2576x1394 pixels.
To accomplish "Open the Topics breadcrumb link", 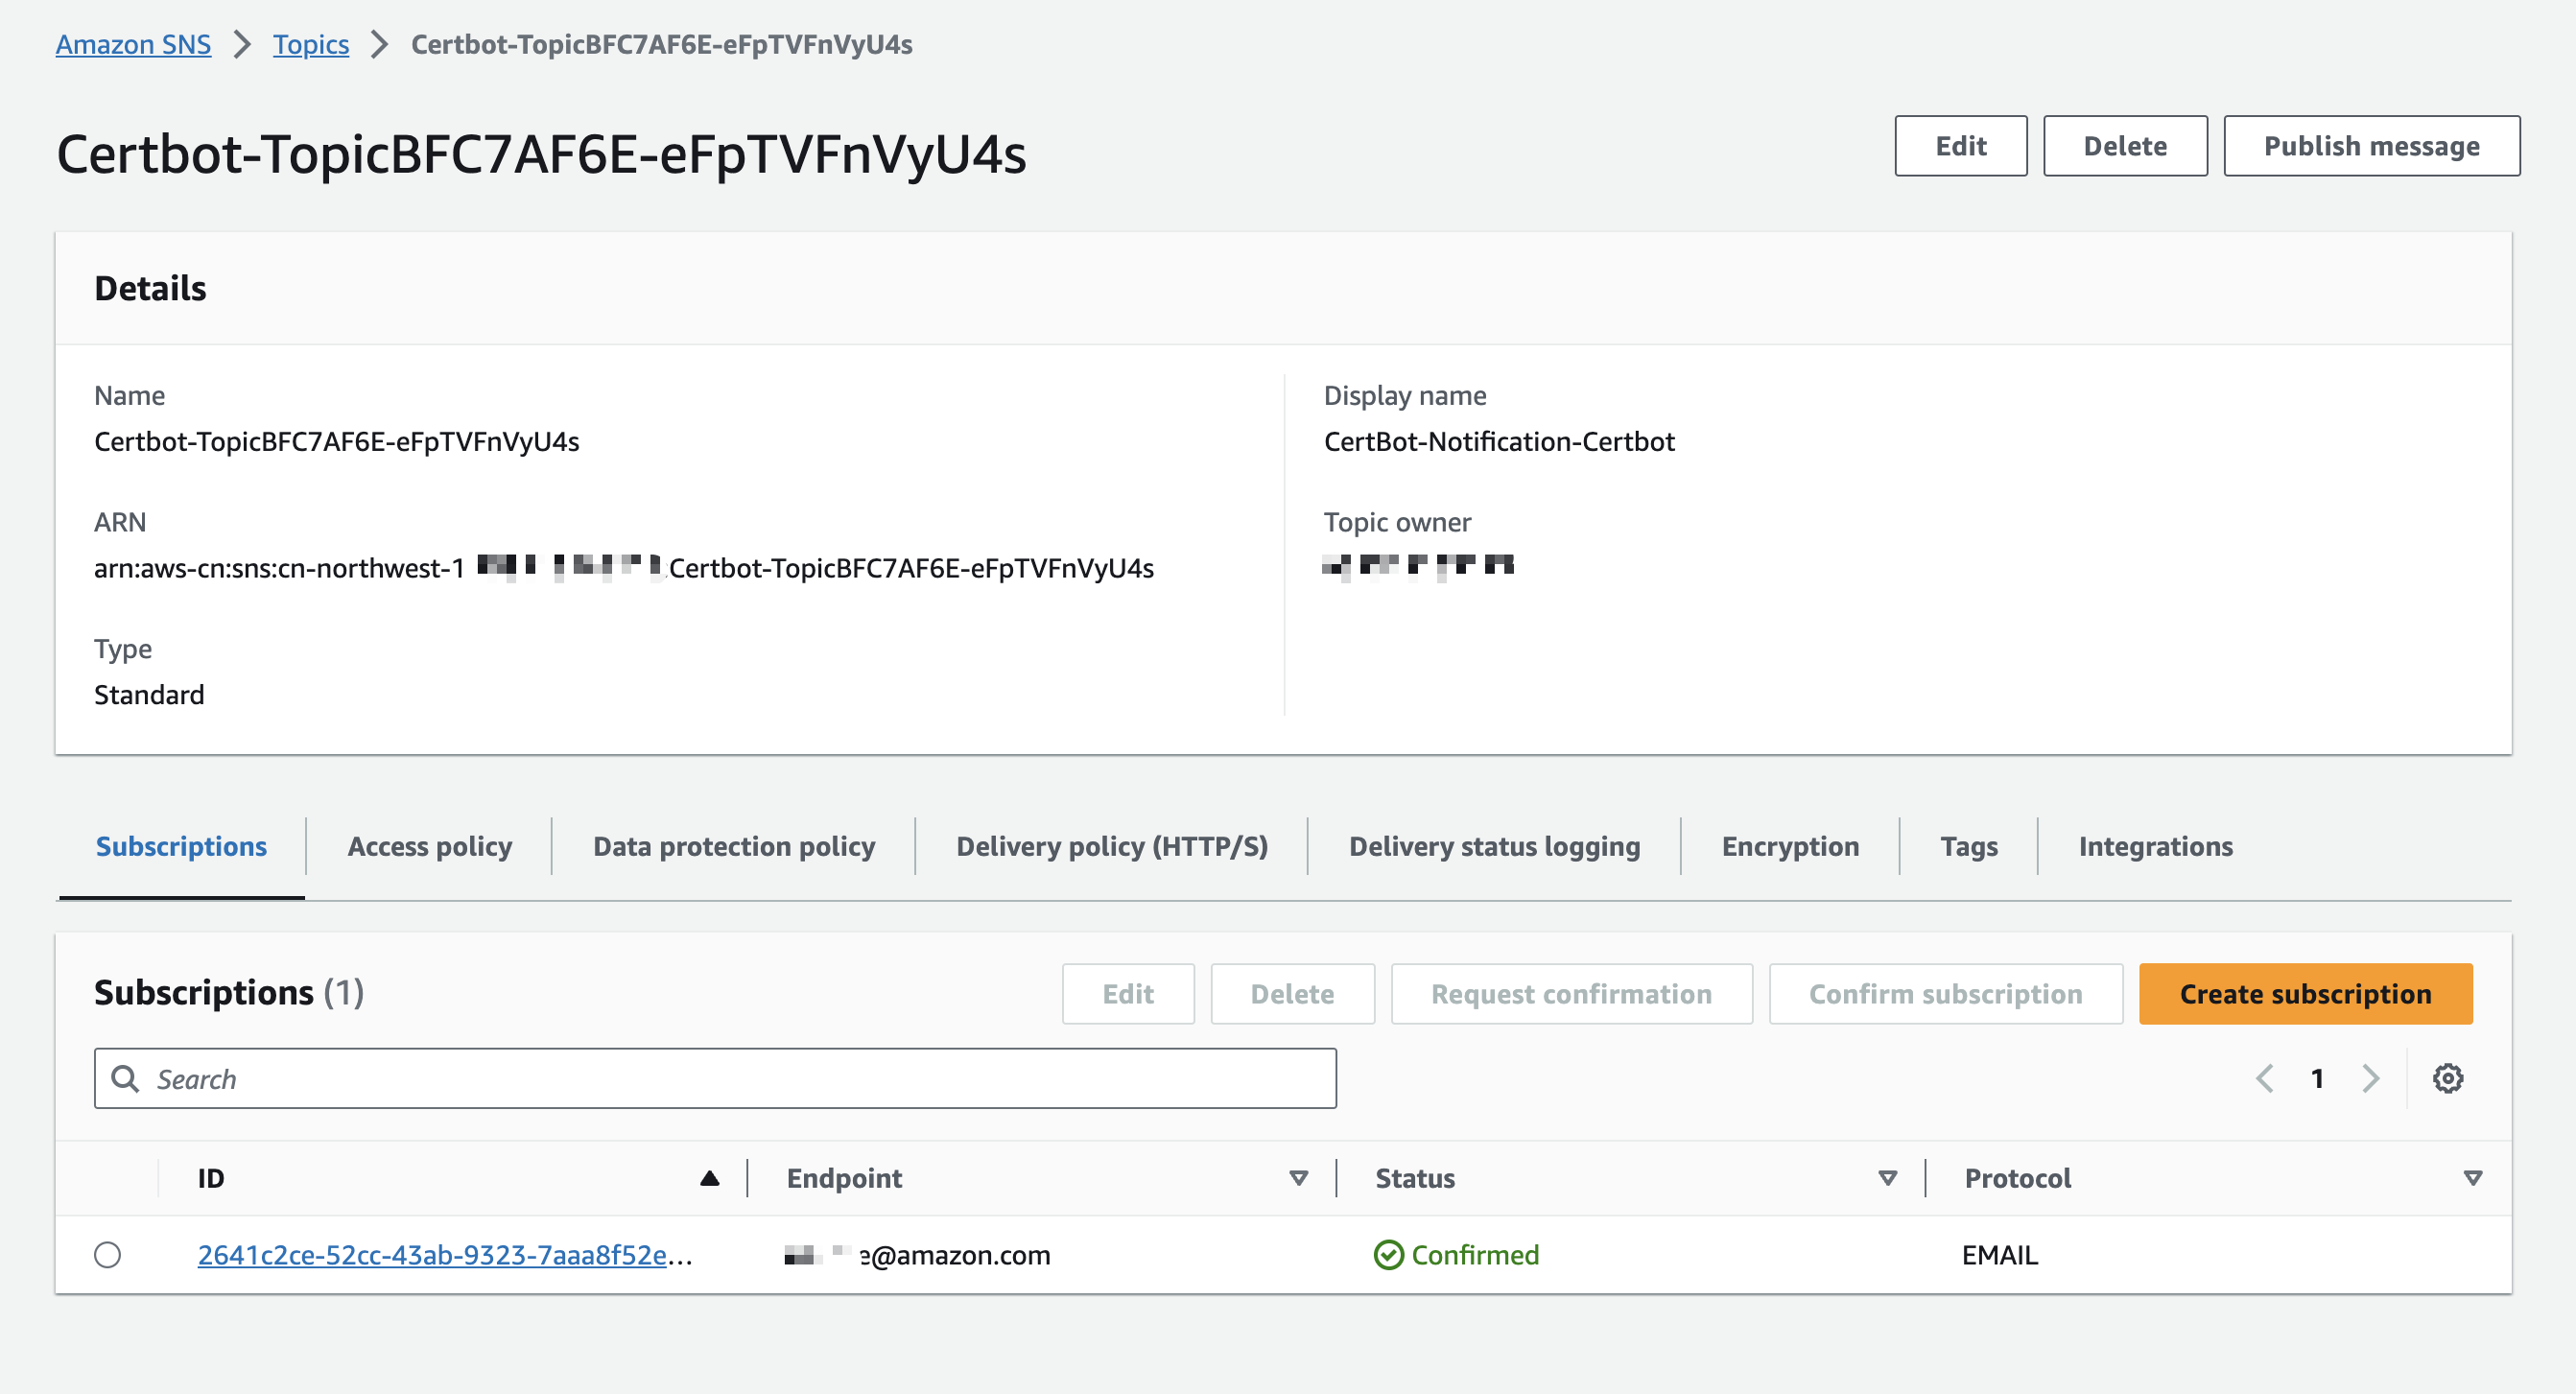I will pos(311,44).
